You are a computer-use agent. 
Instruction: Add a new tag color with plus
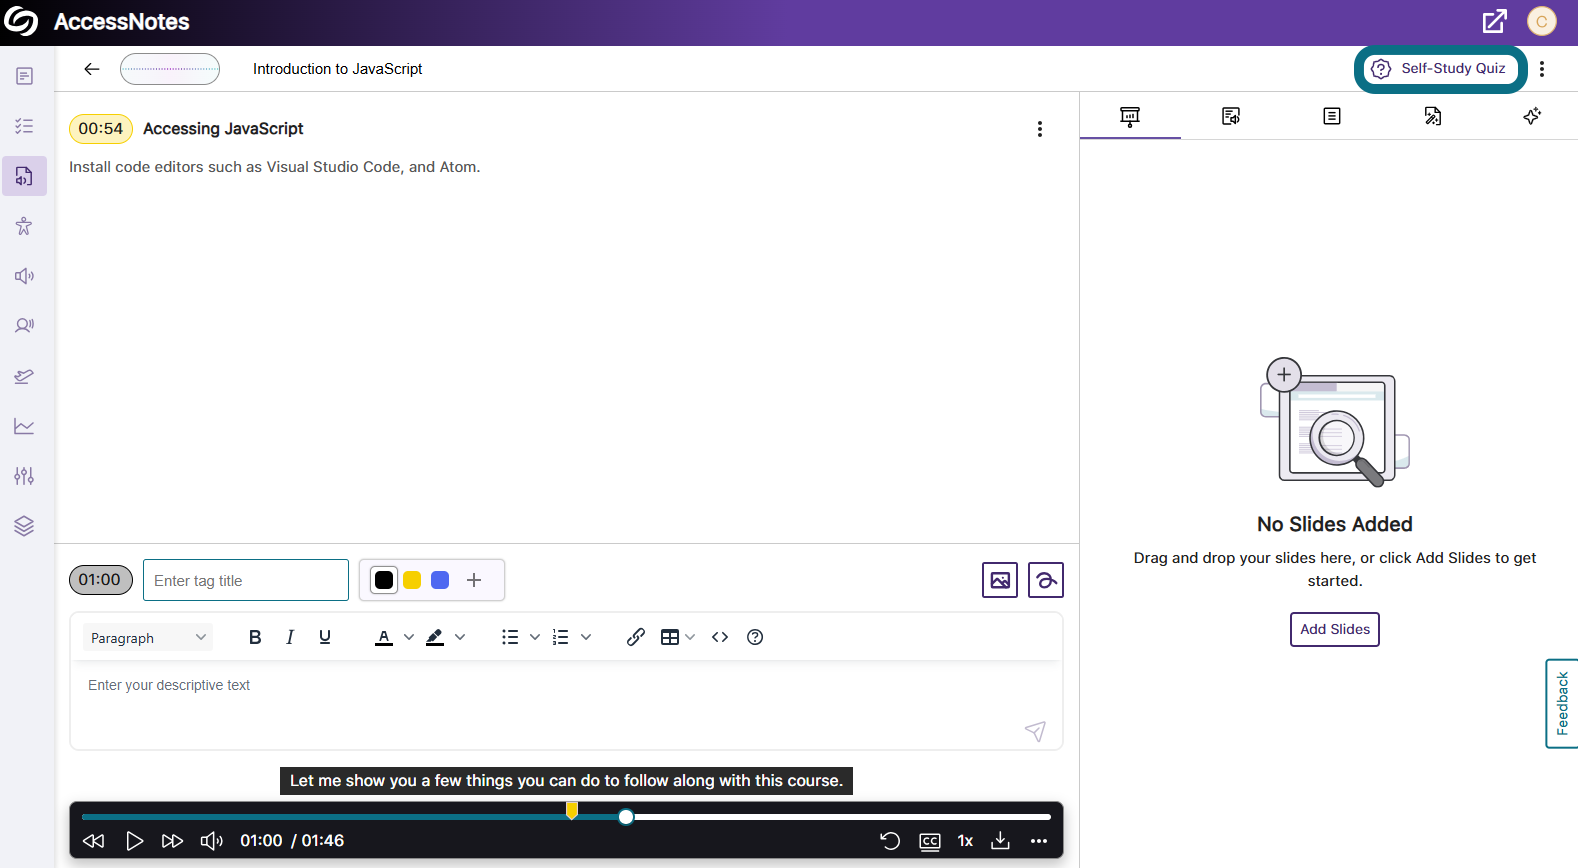coord(474,580)
